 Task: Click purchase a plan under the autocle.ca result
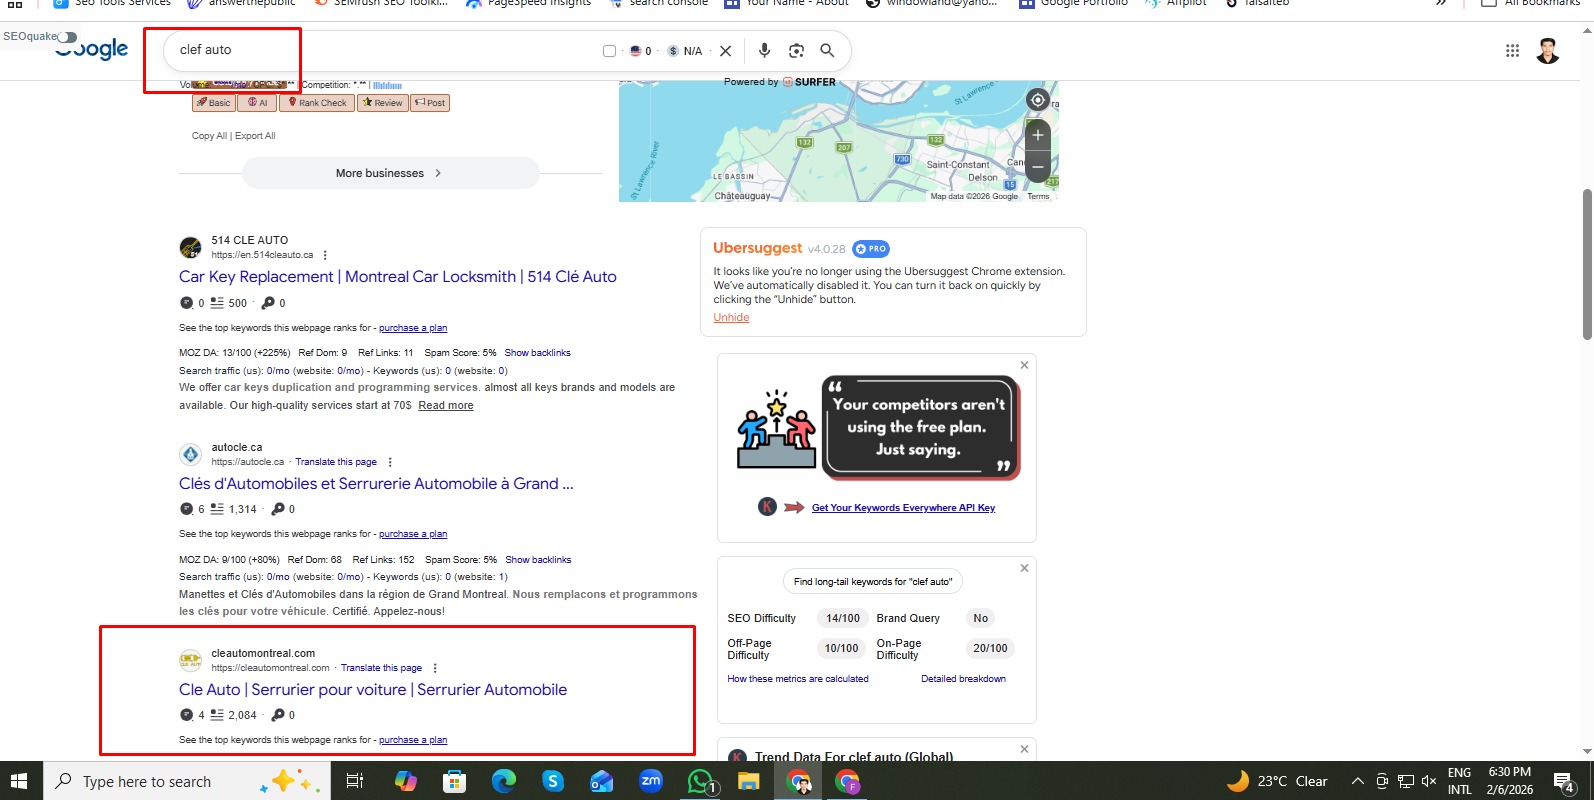point(413,534)
